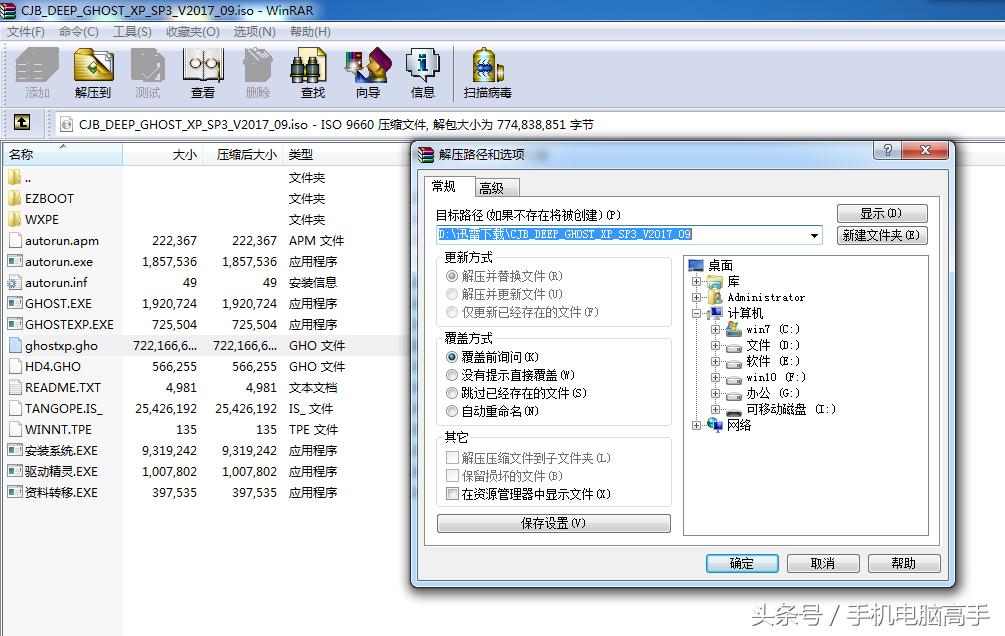Select 覆盖前询问 radio button
This screenshot has height=636, width=1005.
point(452,356)
